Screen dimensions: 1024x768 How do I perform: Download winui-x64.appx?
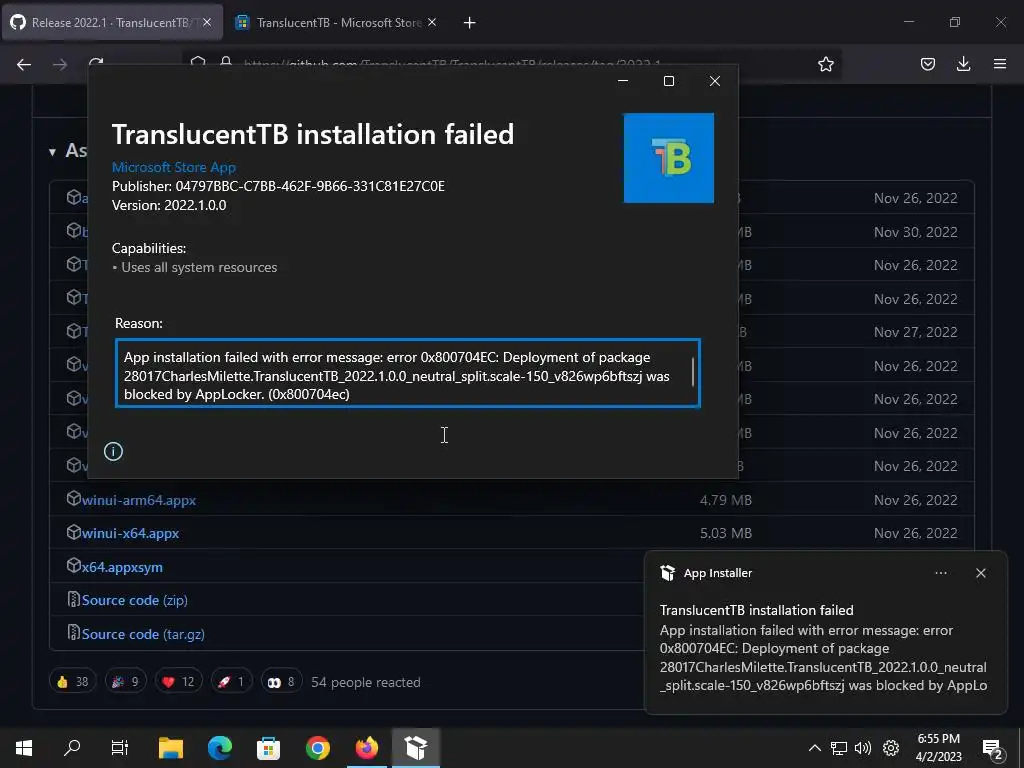130,534
